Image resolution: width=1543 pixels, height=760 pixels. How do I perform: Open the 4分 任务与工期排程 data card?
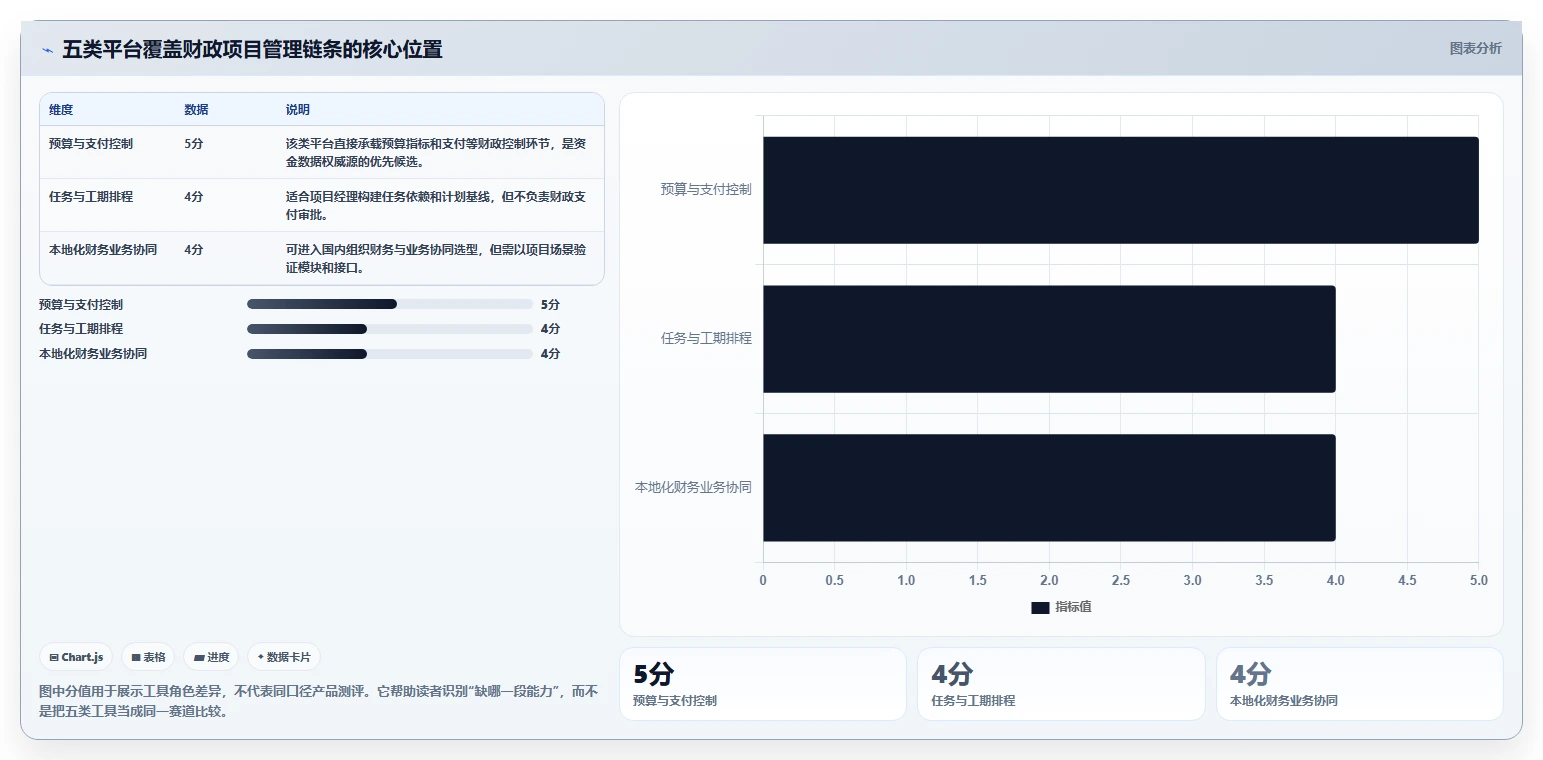(1061, 684)
